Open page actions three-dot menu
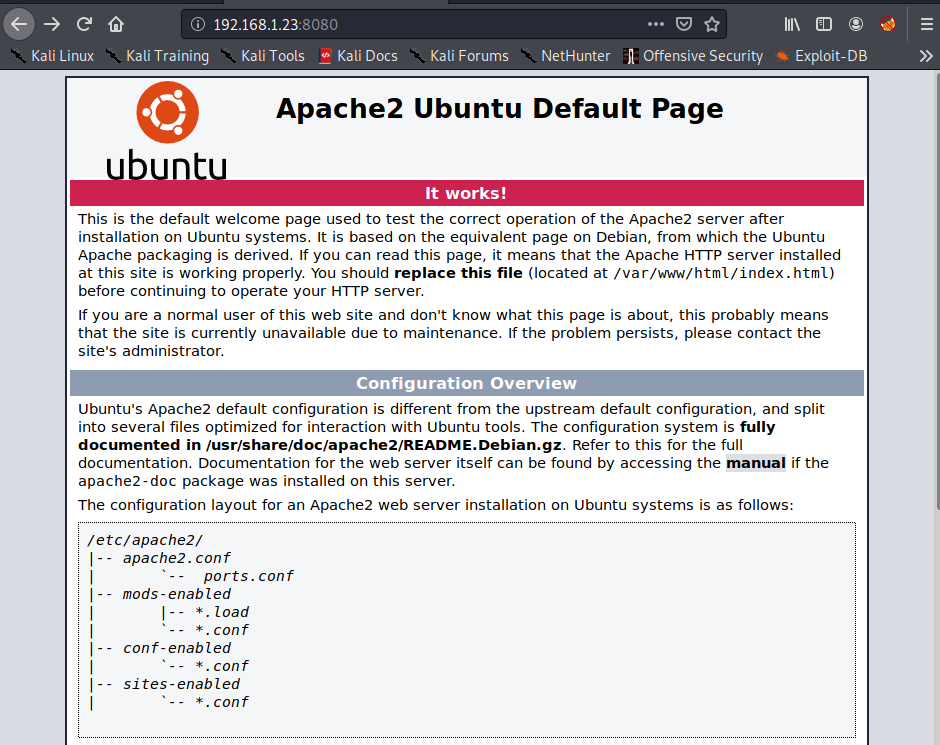940x745 pixels. click(655, 24)
